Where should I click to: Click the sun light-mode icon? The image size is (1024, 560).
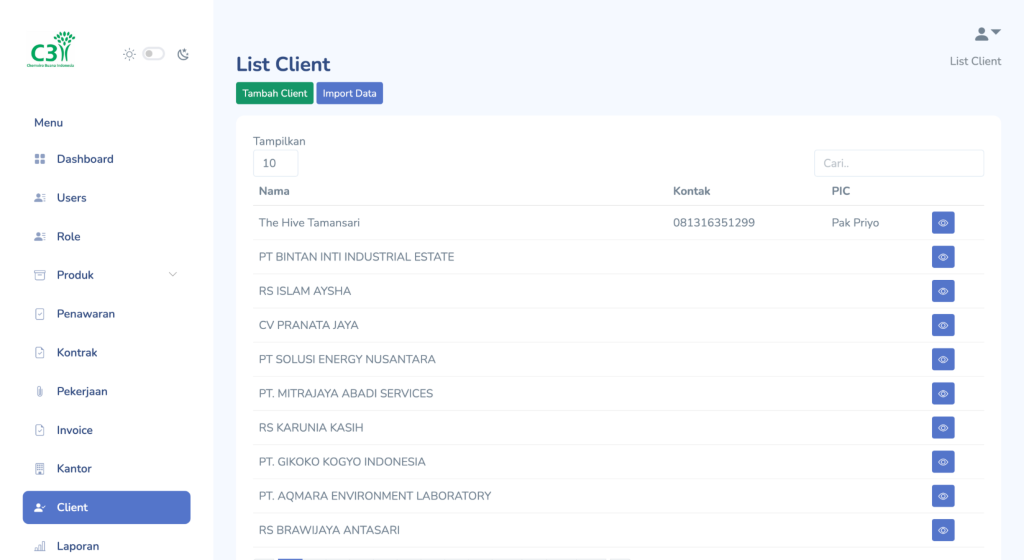[x=129, y=54]
